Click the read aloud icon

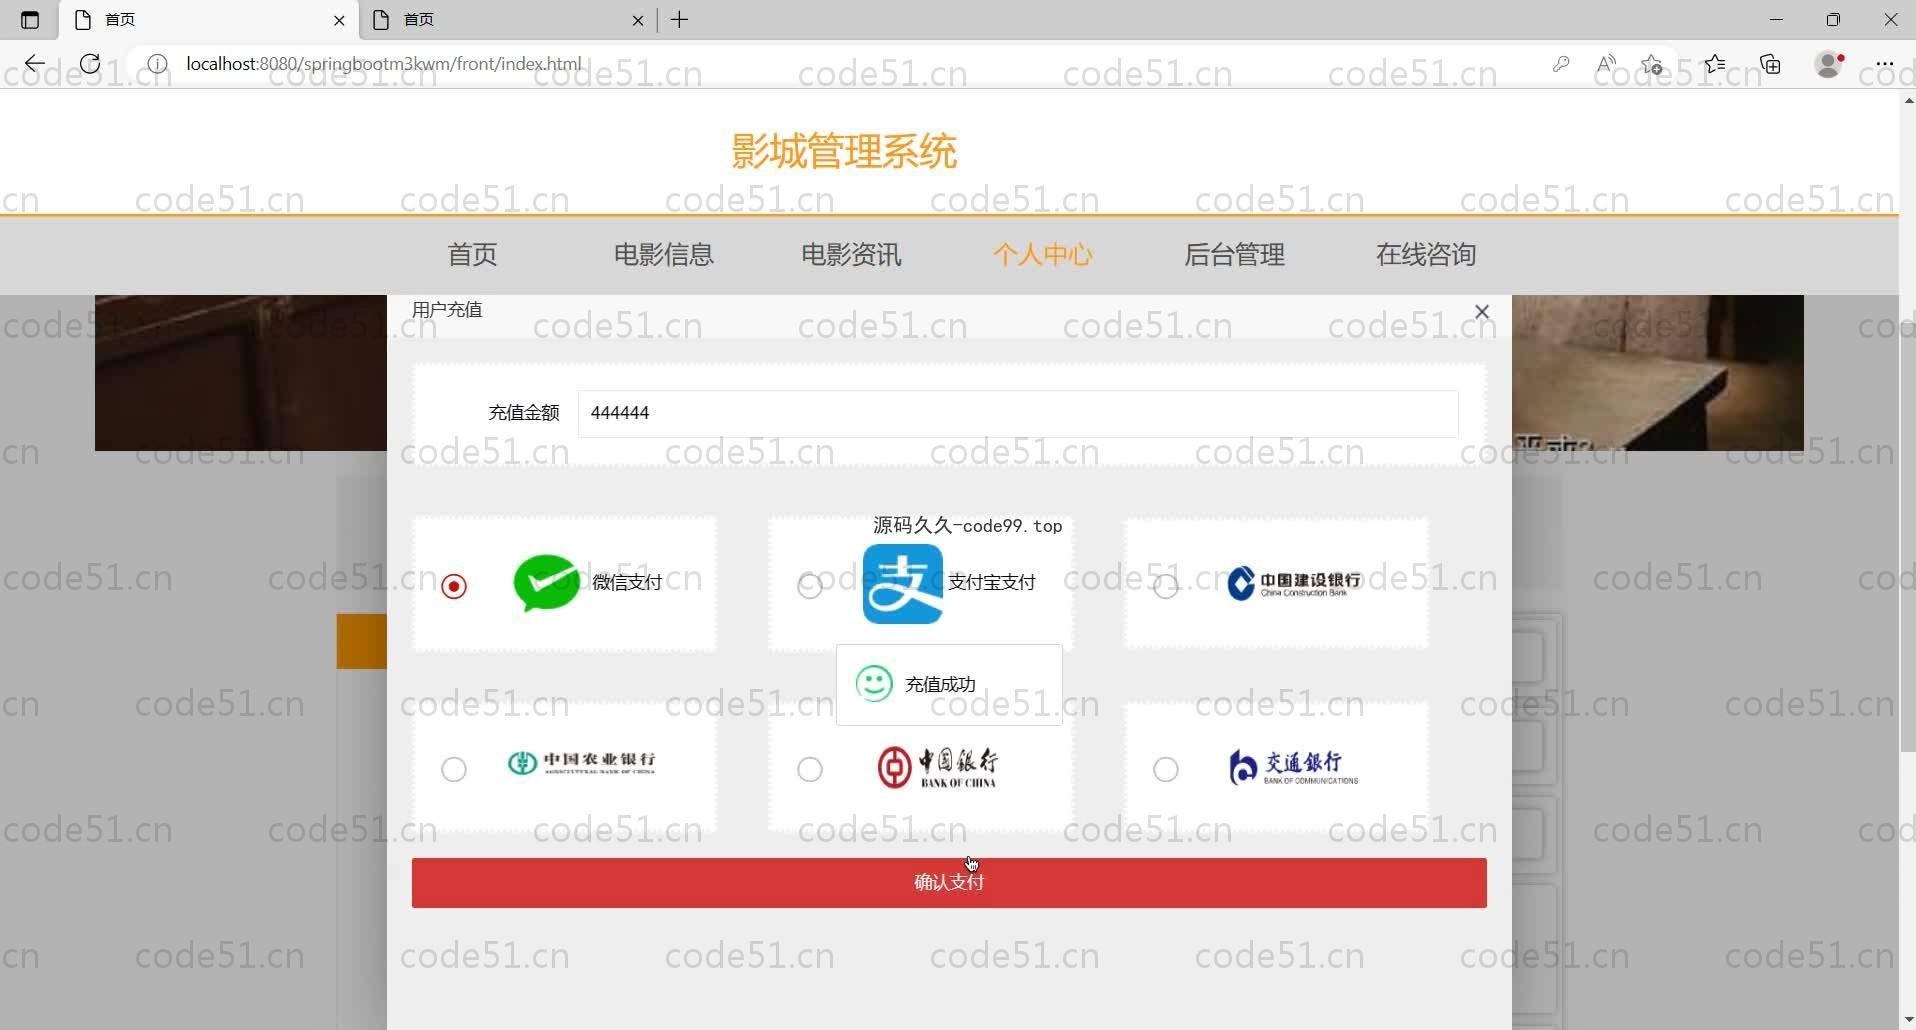tap(1606, 64)
